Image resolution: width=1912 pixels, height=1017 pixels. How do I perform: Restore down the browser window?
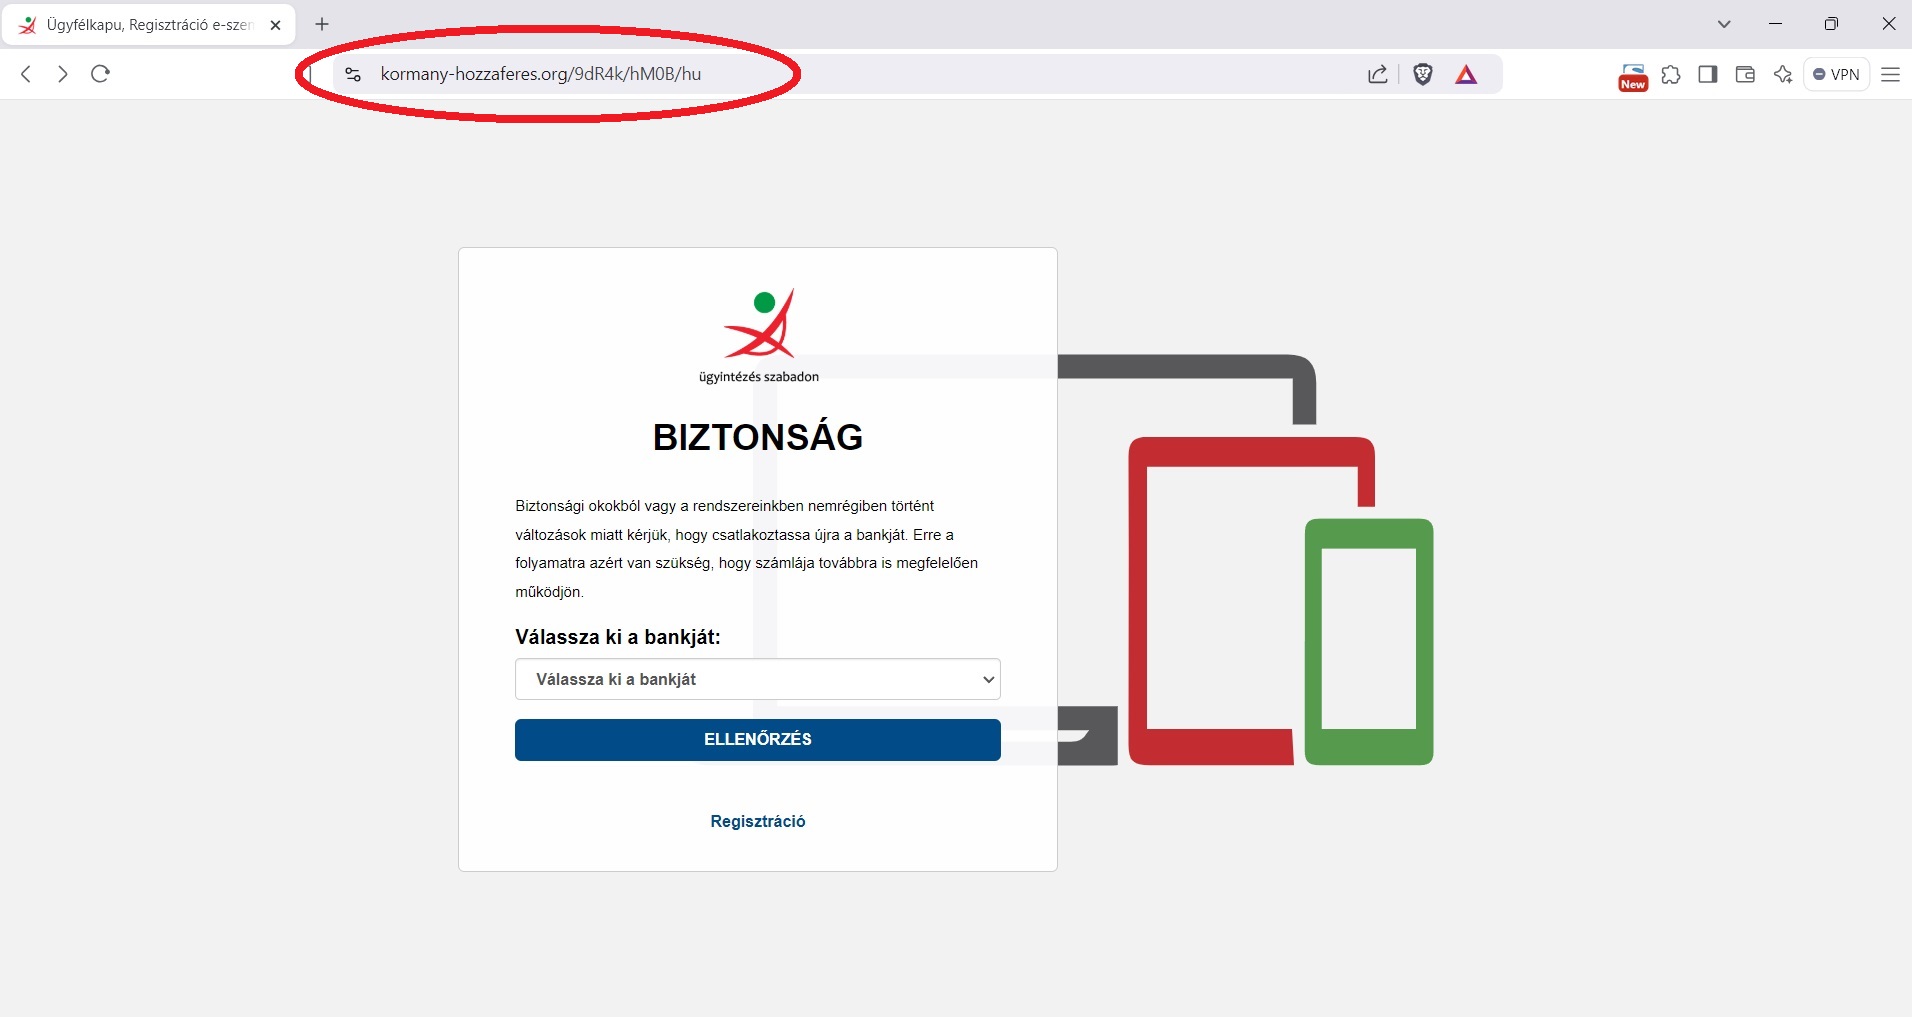point(1831,24)
